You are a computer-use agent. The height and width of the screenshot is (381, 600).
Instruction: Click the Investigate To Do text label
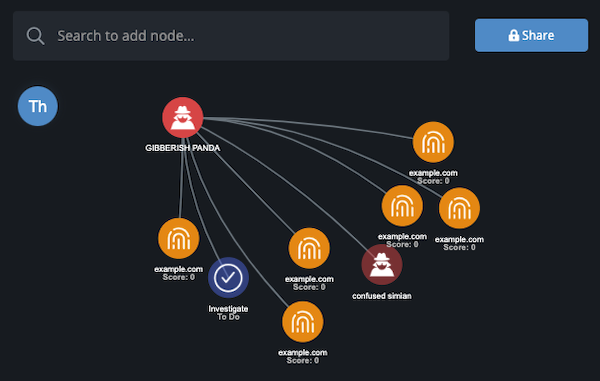pyautogui.click(x=228, y=313)
